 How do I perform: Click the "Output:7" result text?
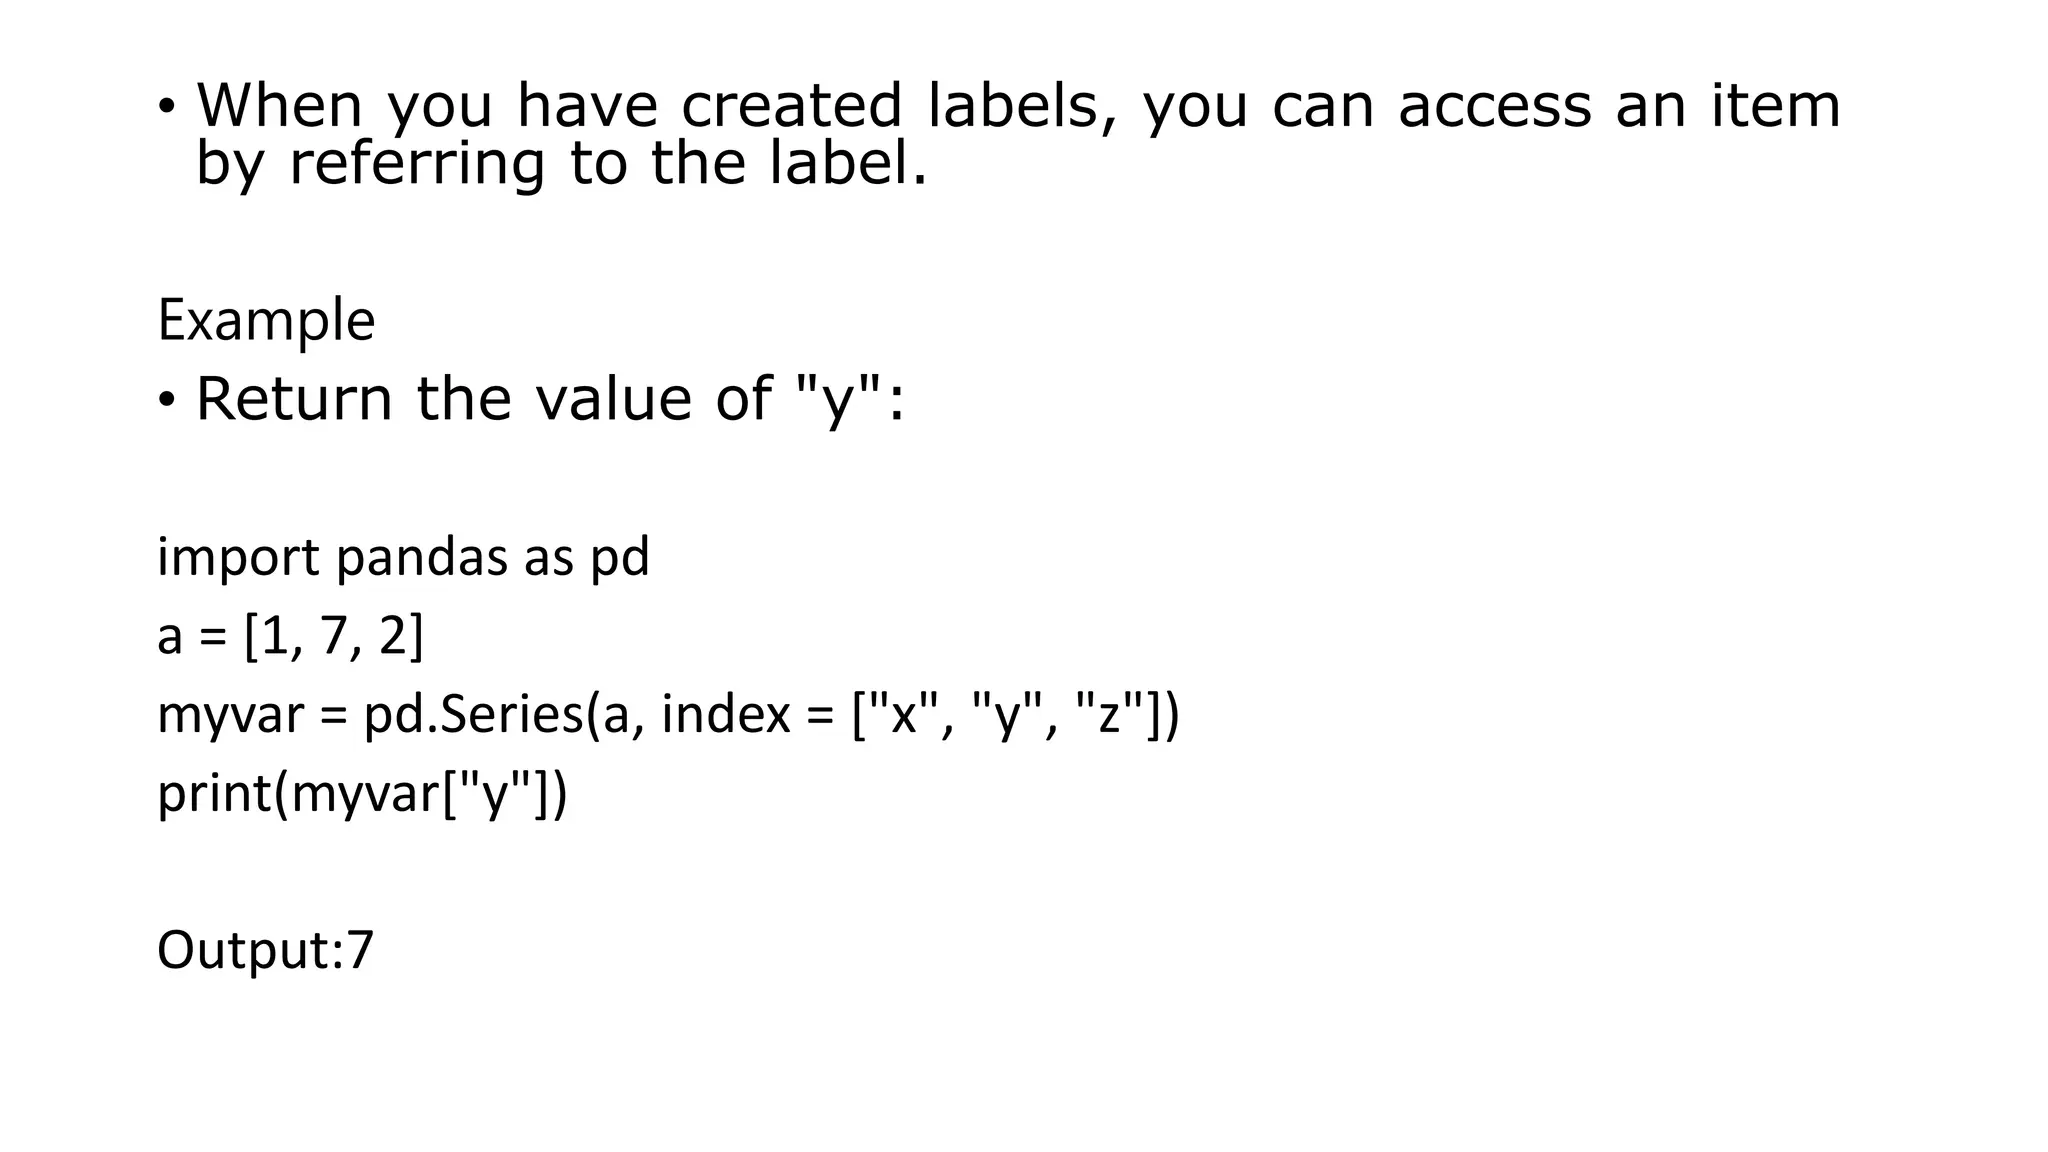[x=265, y=950]
